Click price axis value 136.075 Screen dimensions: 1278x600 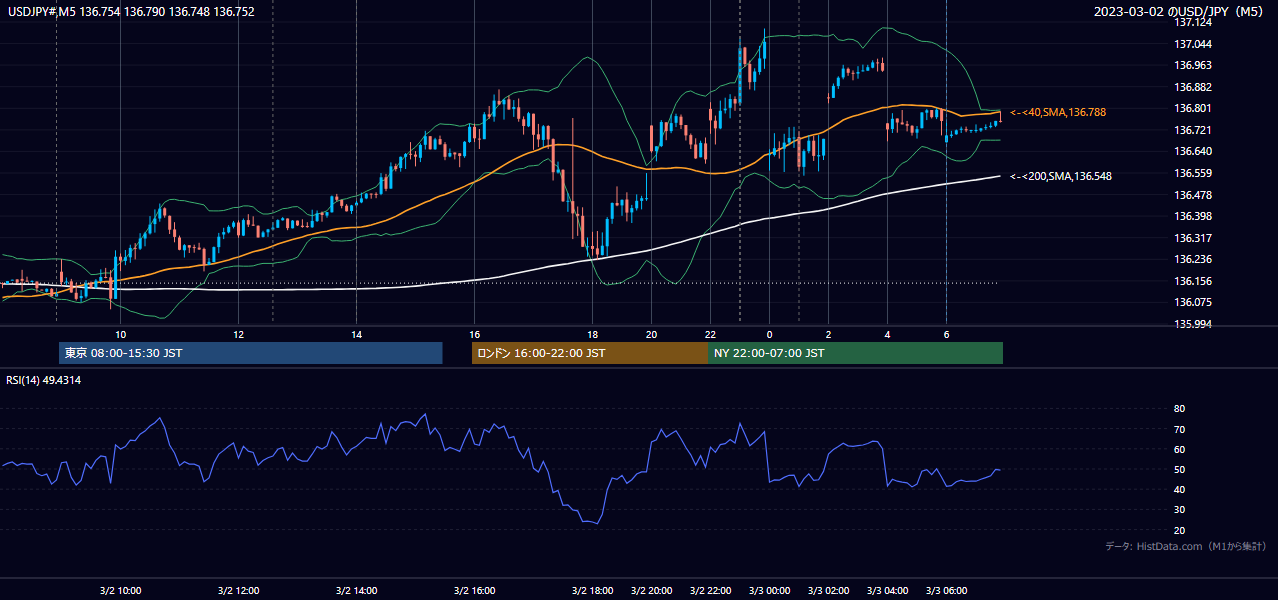(1193, 302)
